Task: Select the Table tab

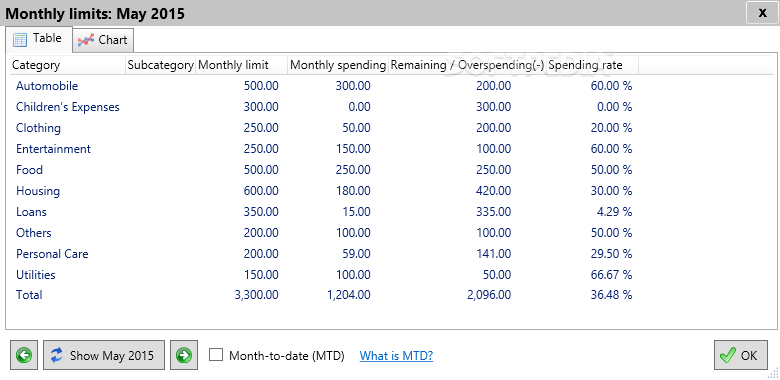Action: click(38, 39)
